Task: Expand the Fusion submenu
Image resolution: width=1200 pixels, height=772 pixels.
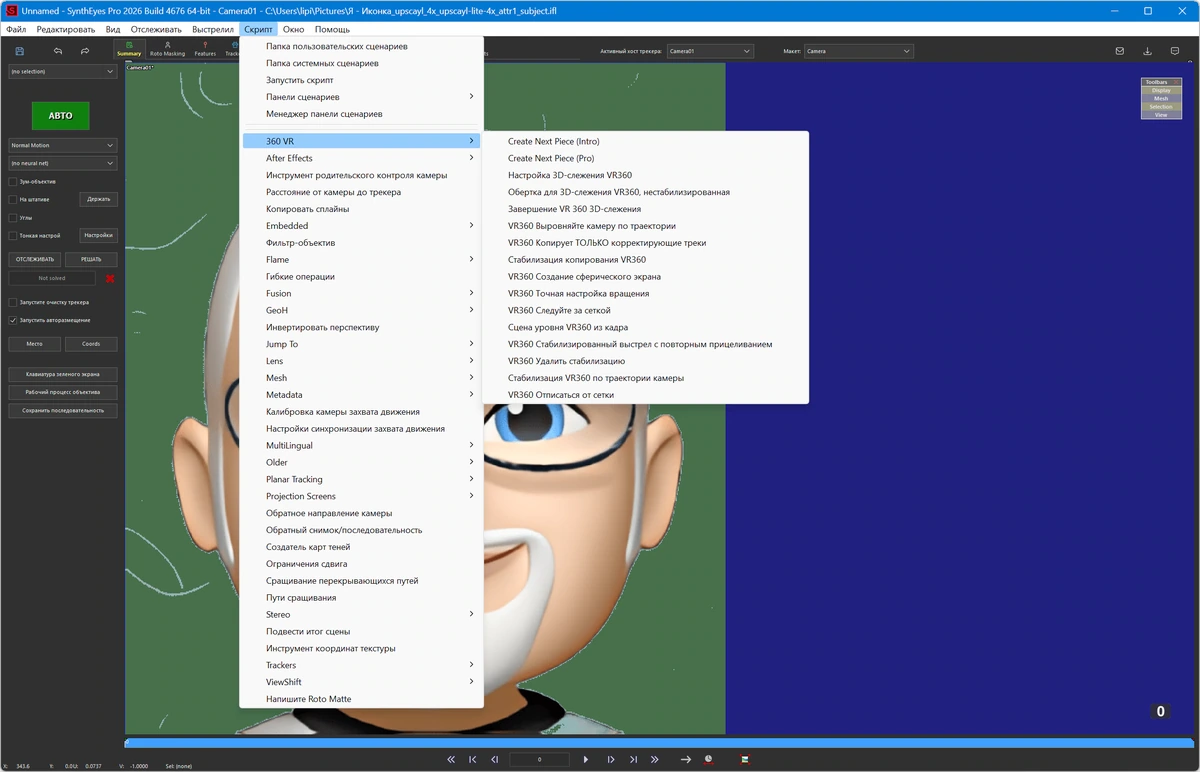Action: click(361, 293)
